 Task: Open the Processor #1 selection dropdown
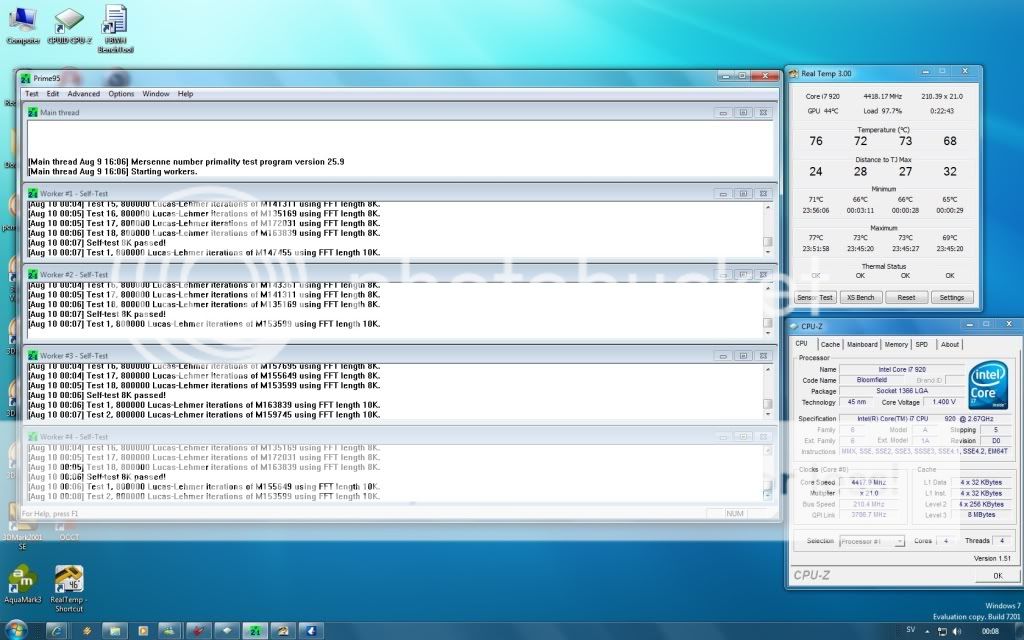tap(872, 541)
